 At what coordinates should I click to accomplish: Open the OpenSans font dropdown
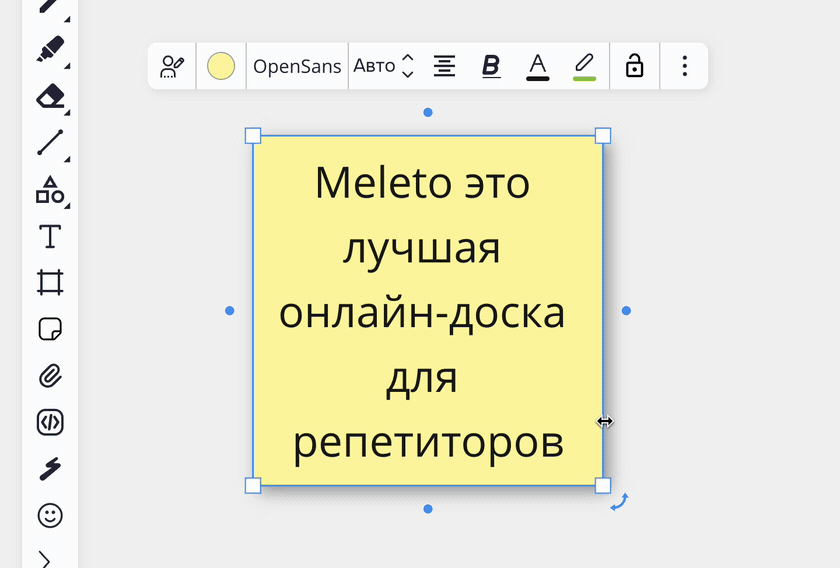(297, 66)
